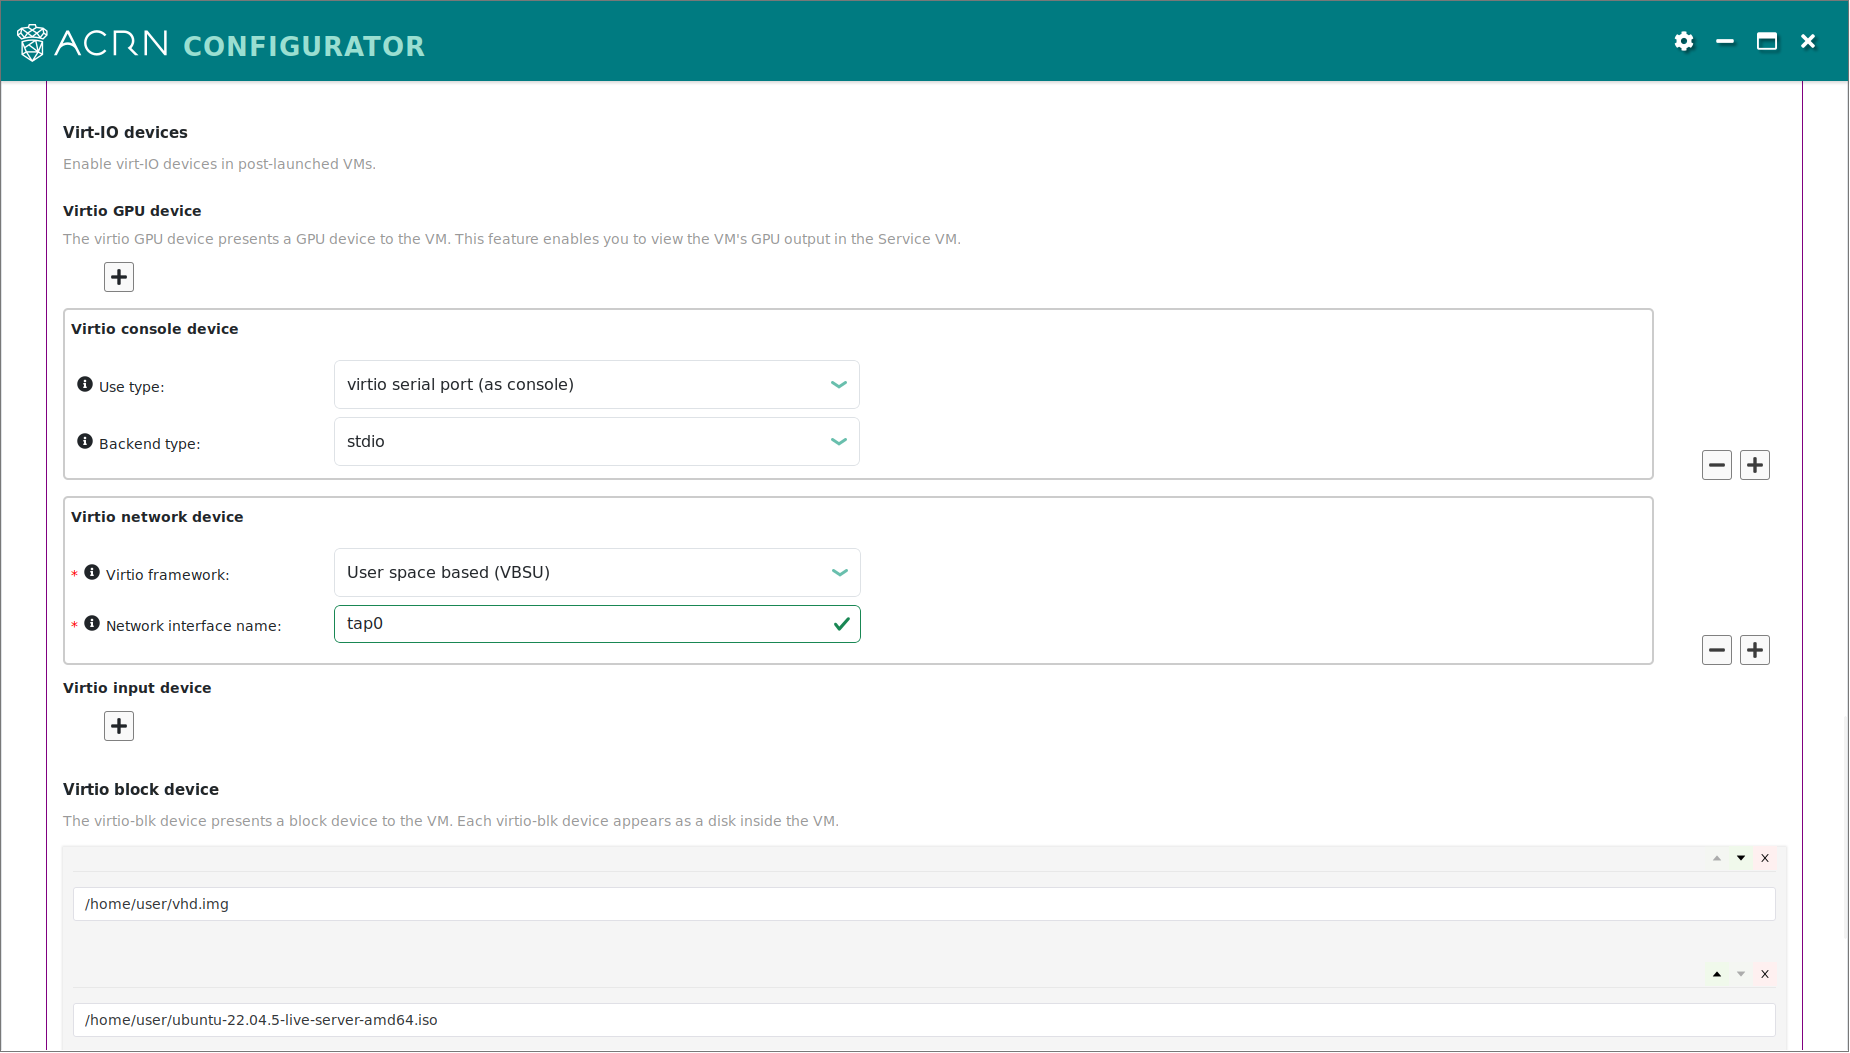The width and height of the screenshot is (1850, 1053).
Task: Show info tooltip beside Network interface name
Action: pos(92,622)
